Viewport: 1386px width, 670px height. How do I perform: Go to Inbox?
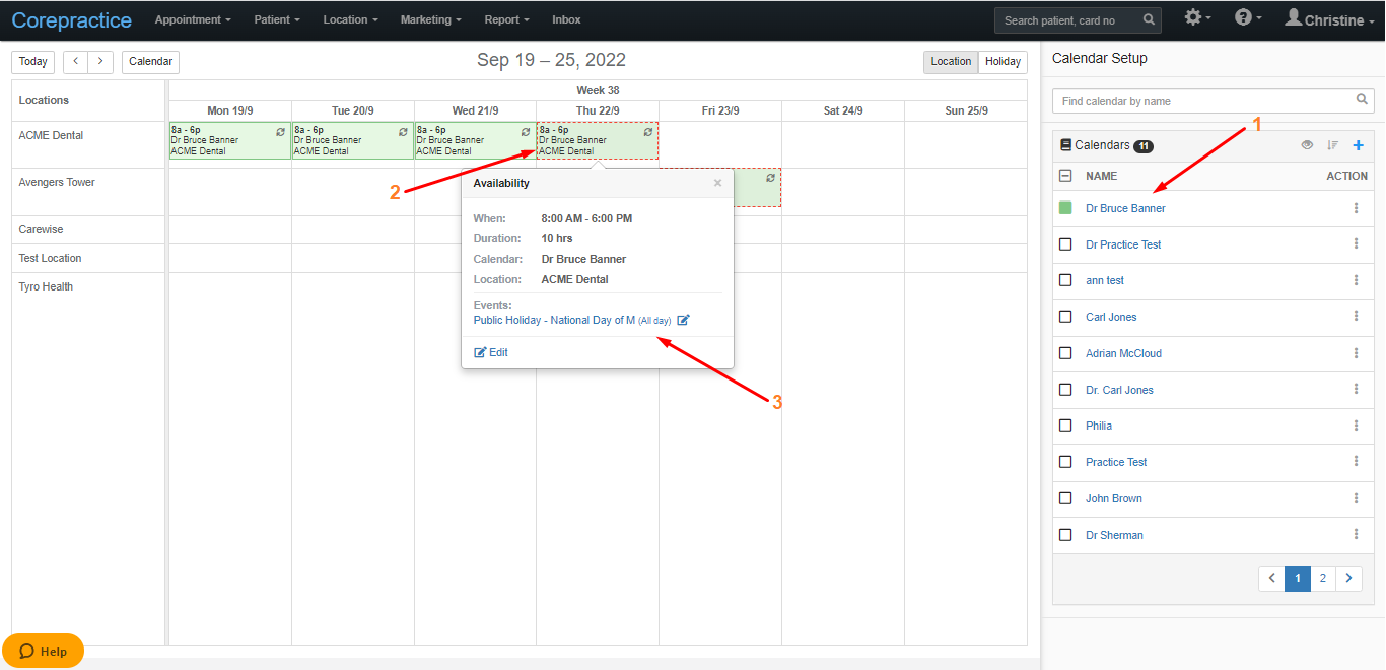pyautogui.click(x=566, y=20)
